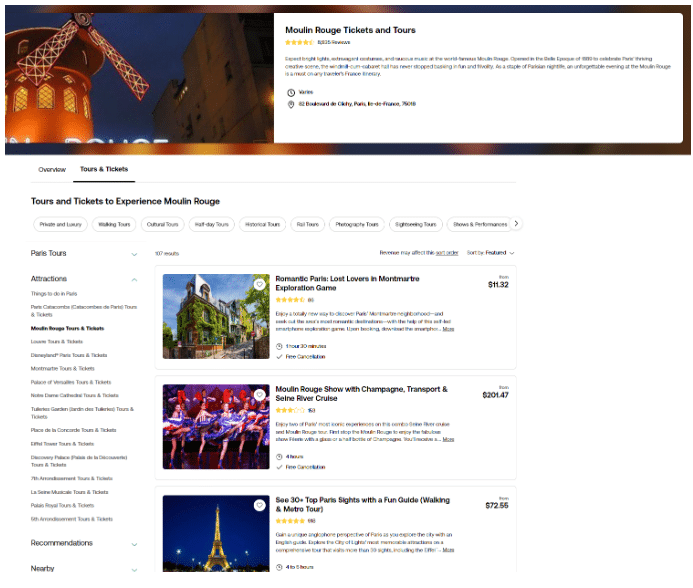This screenshot has width=693, height=588.
Task: Open Palais Royal Tours & Tickets link
Action: point(62,505)
